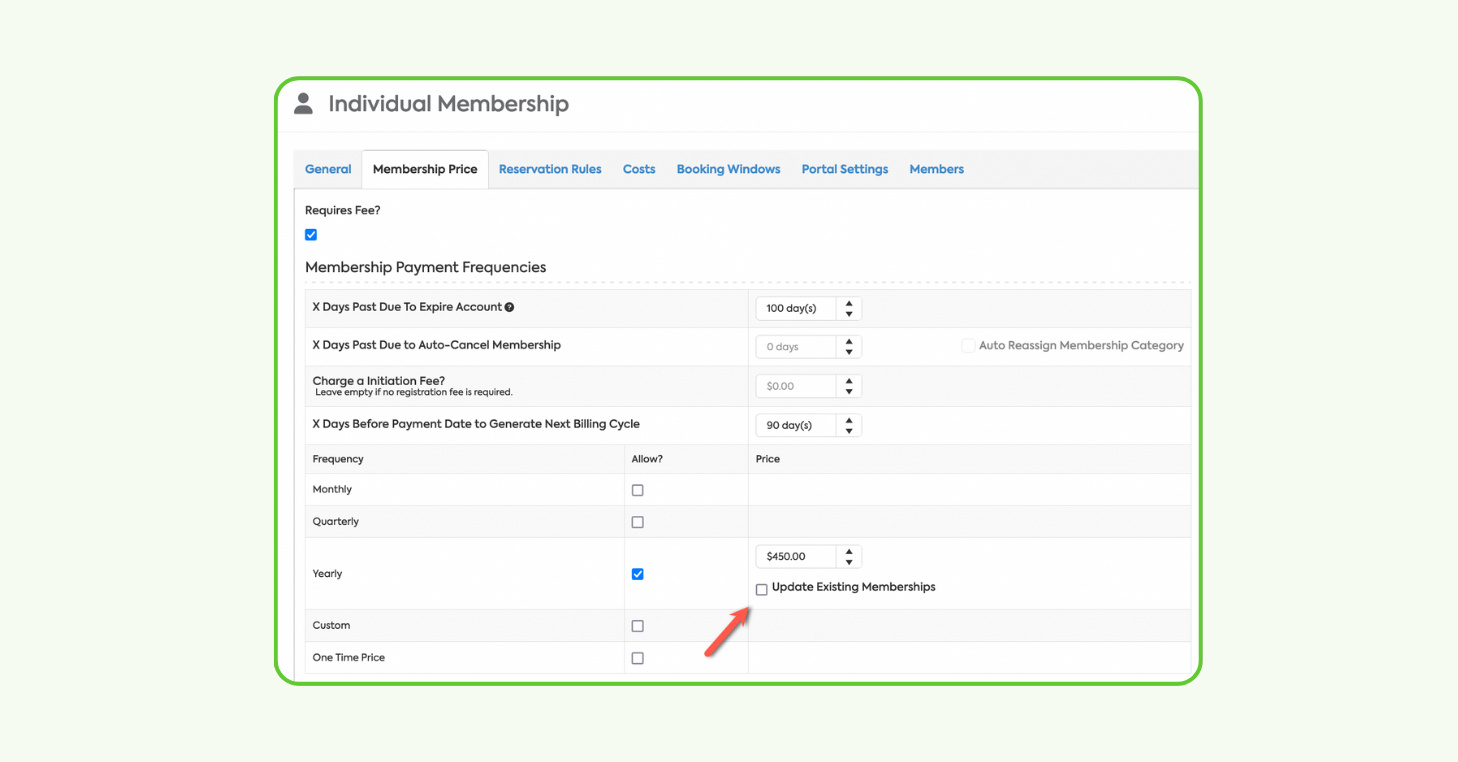
Task: Open the Portal Settings tab
Action: click(844, 168)
